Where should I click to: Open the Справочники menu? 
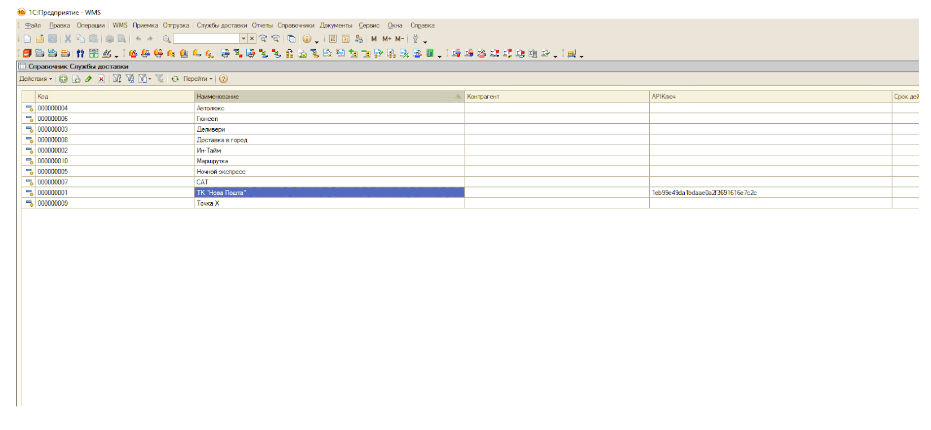[x=295, y=24]
